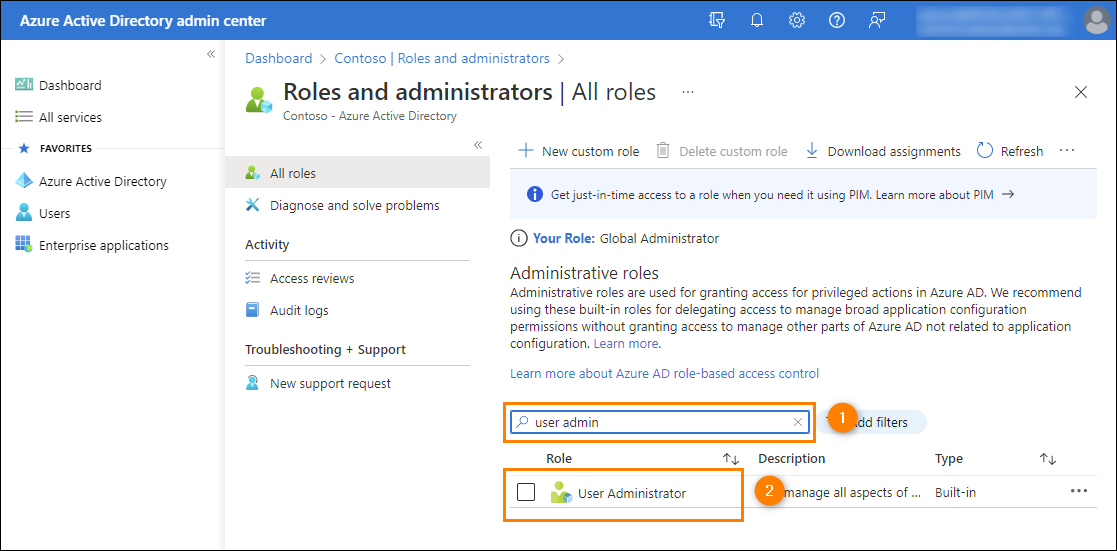The image size is (1117, 551).
Task: Go to Dashboard breadcrumb link
Action: [x=279, y=58]
